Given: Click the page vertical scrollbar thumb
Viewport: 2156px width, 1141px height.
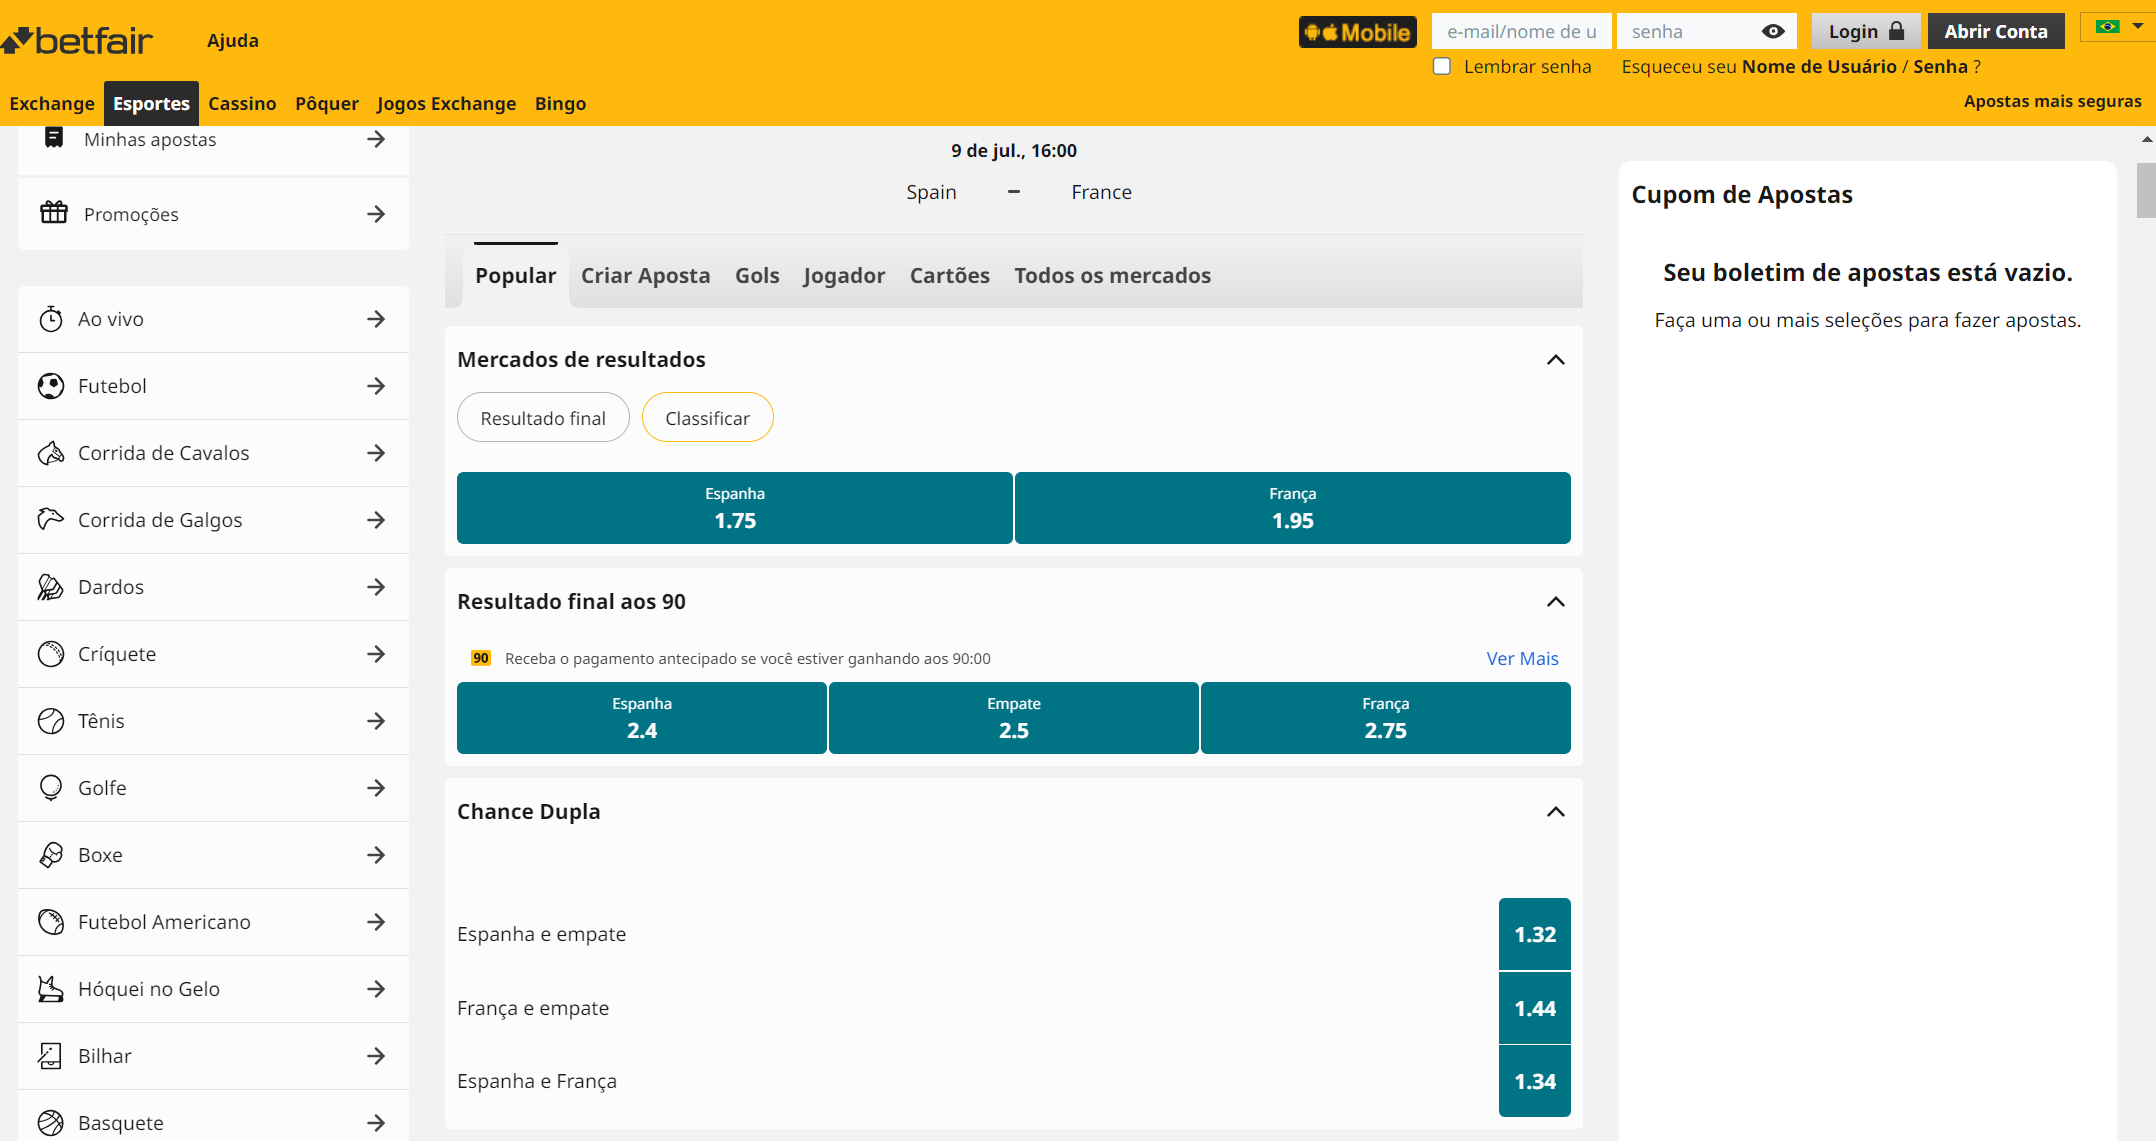Looking at the screenshot, I should [2146, 190].
